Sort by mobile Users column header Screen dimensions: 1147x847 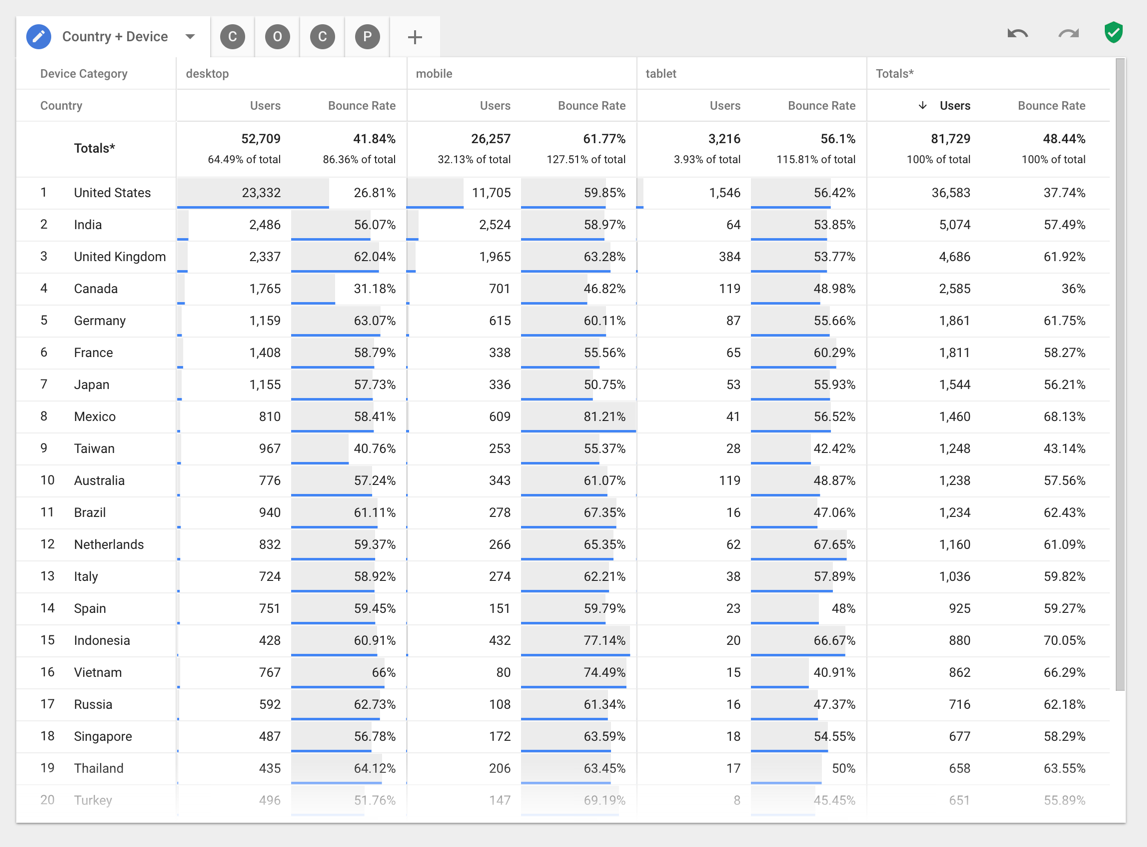tap(494, 106)
